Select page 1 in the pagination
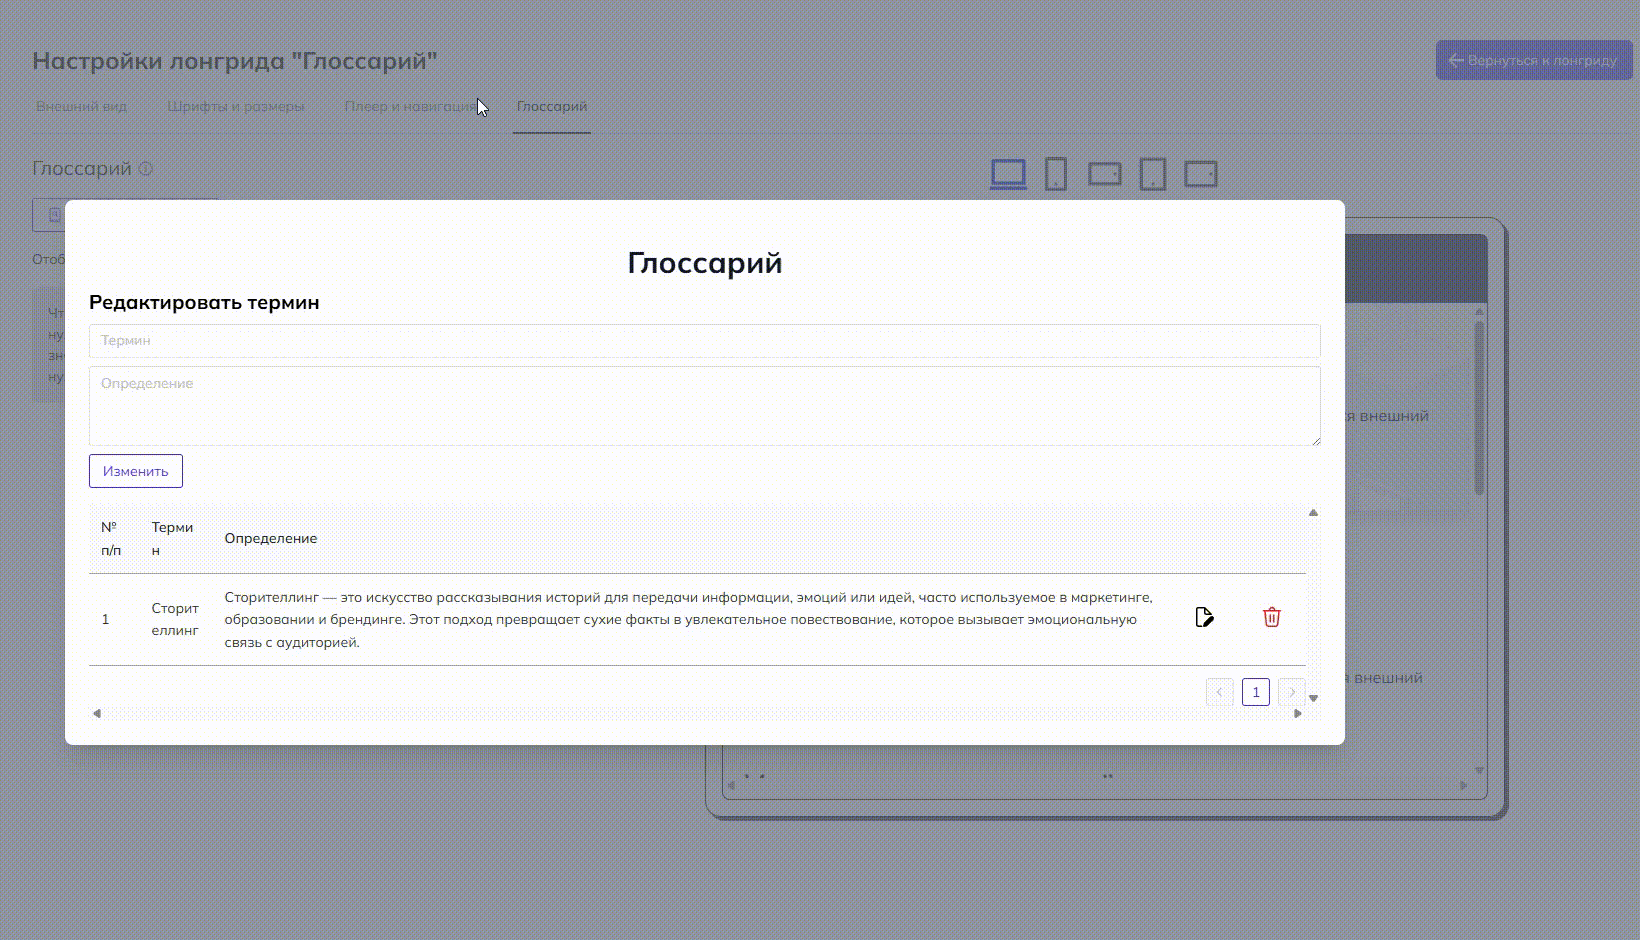 pyautogui.click(x=1255, y=692)
